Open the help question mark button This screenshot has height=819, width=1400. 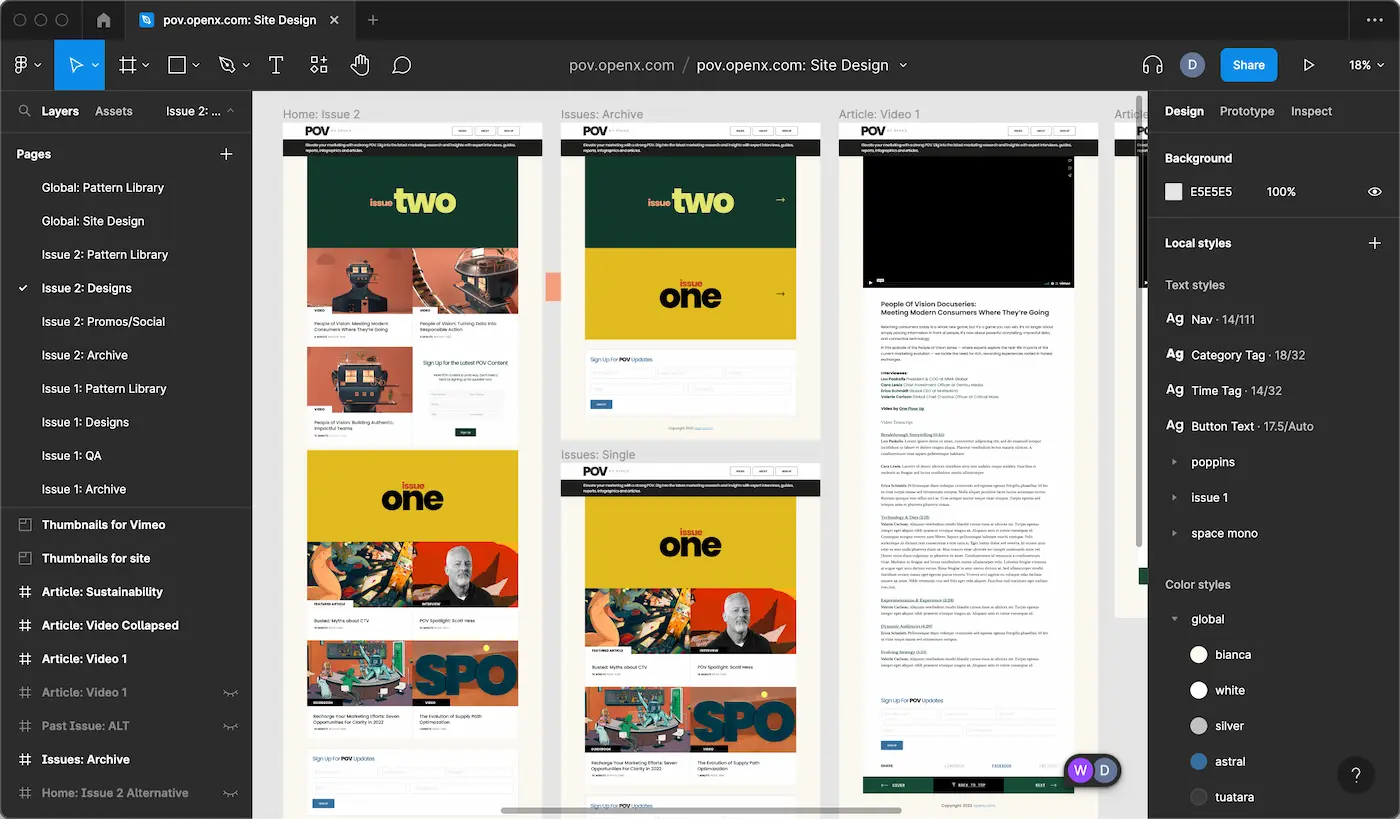pyautogui.click(x=1356, y=774)
